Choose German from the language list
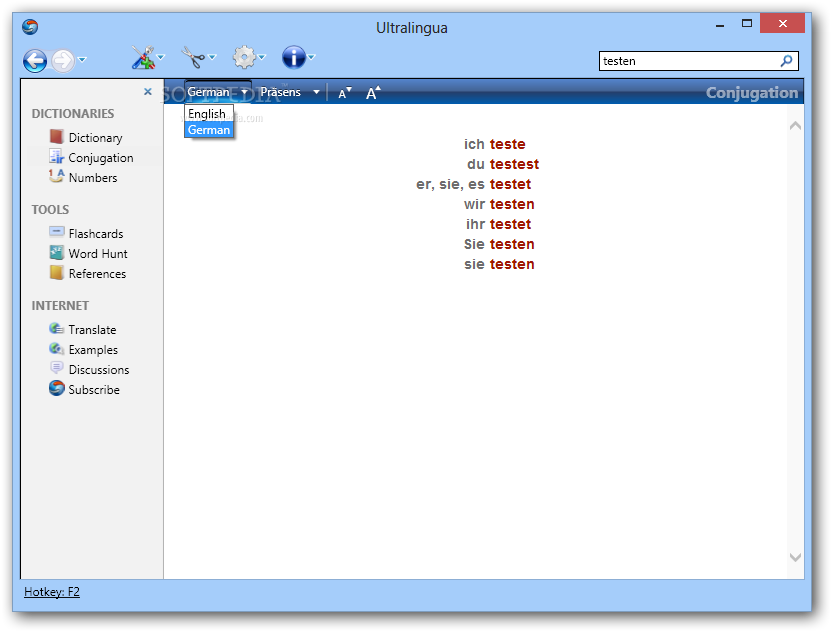 pos(209,130)
